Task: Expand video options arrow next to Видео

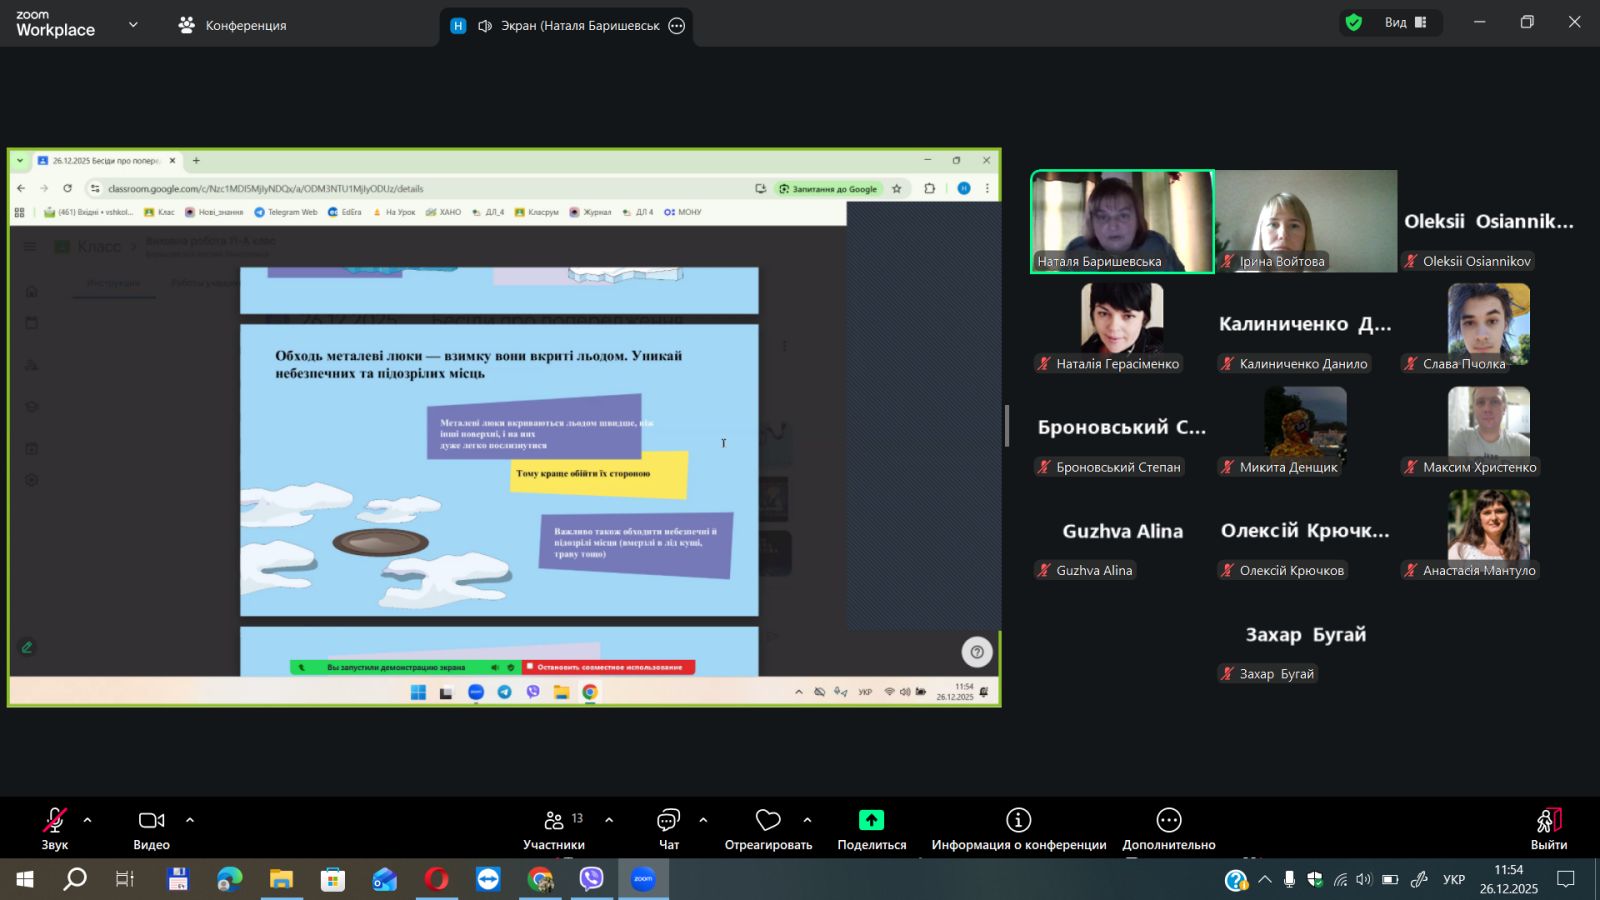Action: point(190,820)
